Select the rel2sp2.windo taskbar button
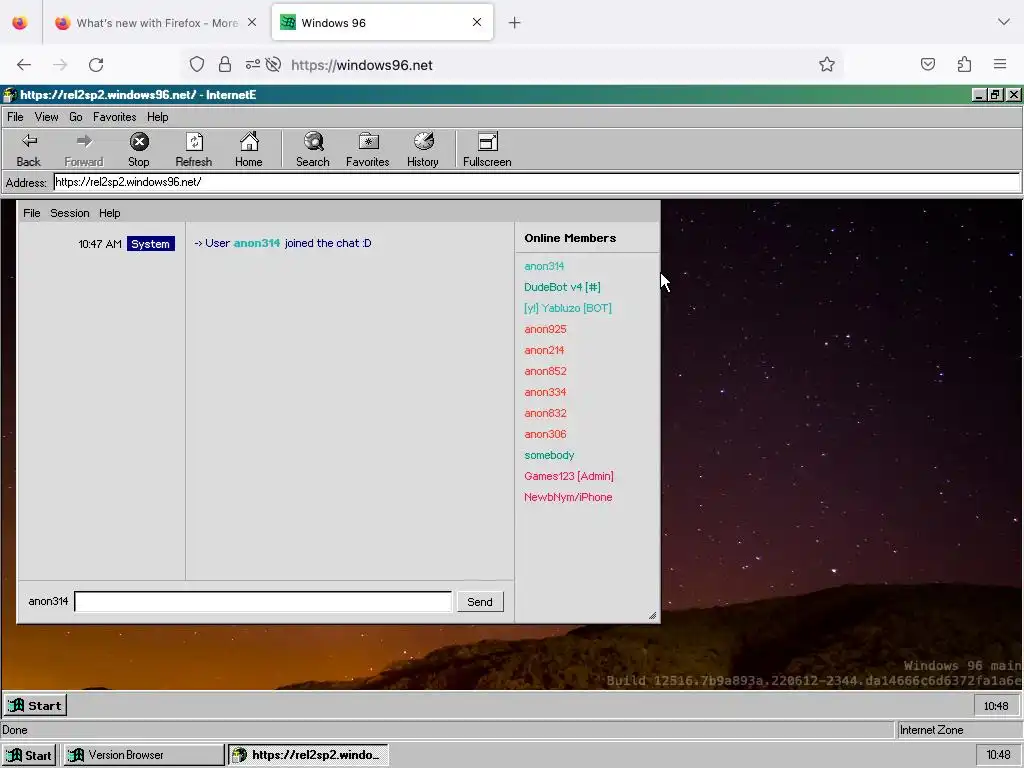 [308, 755]
